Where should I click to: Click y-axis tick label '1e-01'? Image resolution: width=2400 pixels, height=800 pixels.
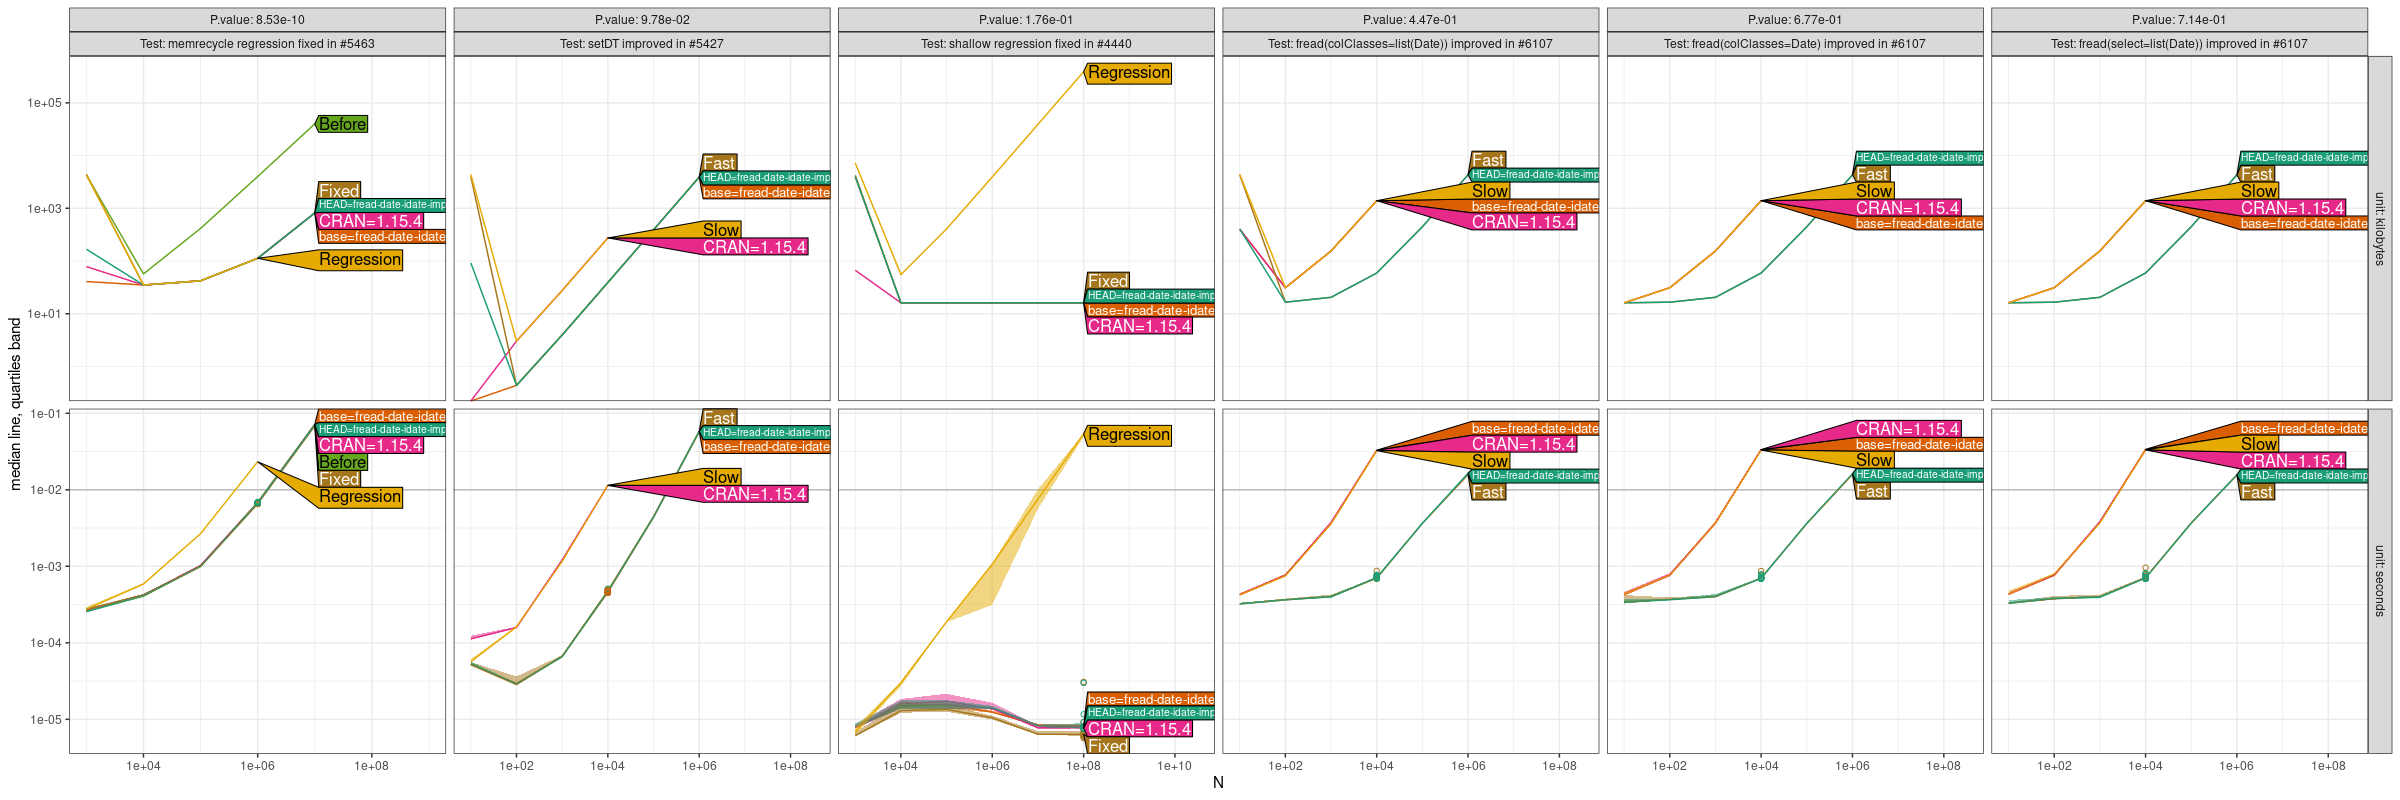[x=45, y=414]
